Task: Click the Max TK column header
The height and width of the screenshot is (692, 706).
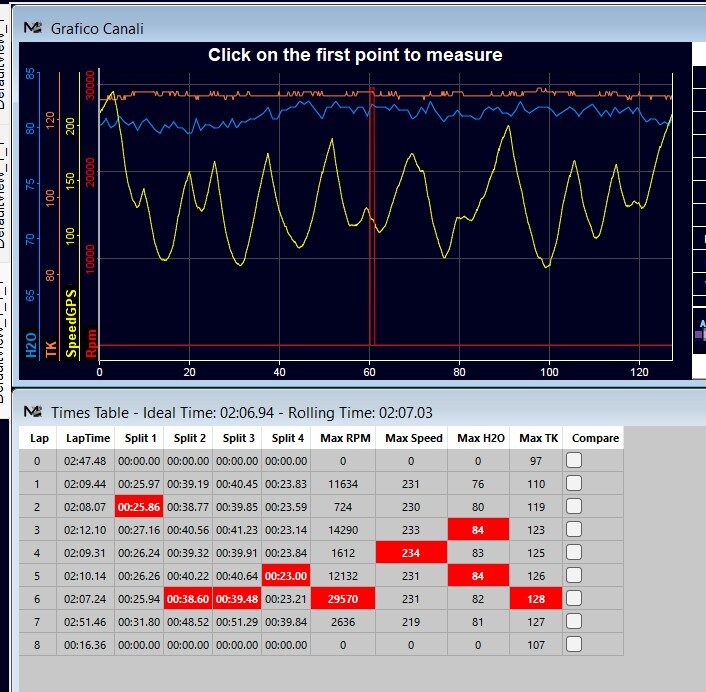Action: [x=538, y=438]
